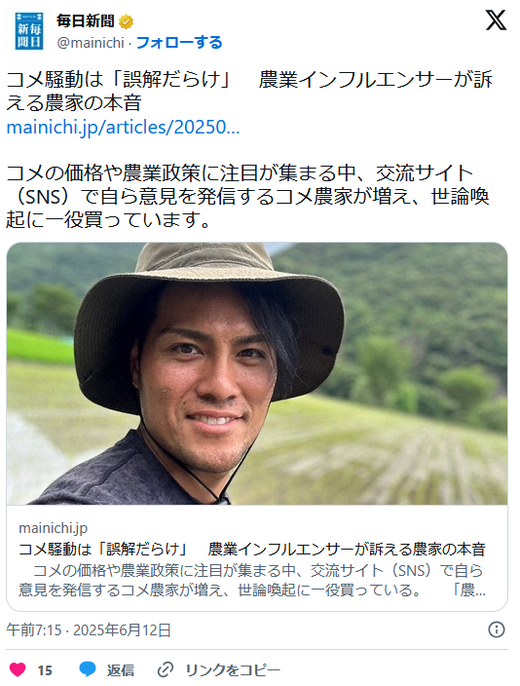This screenshot has height=686, width=520.
Task: Open the info circle icon
Action: [496, 630]
